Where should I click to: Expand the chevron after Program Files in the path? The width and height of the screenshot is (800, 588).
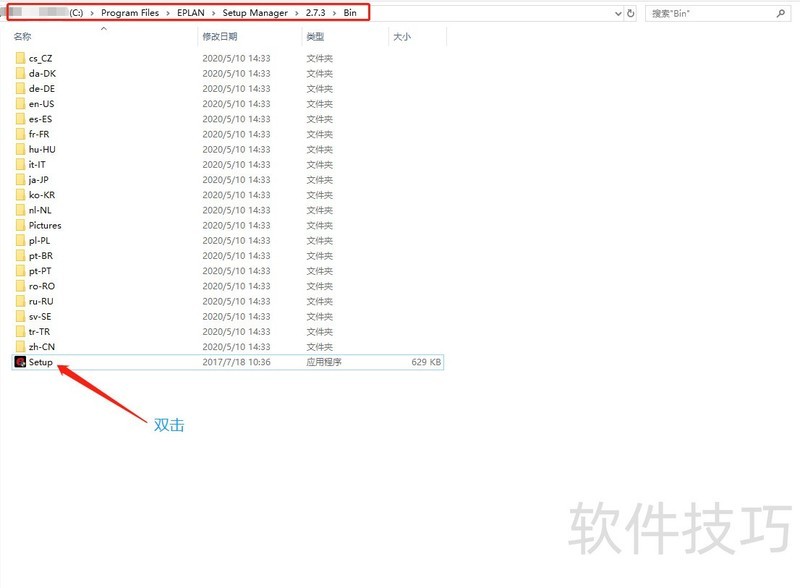[166, 14]
